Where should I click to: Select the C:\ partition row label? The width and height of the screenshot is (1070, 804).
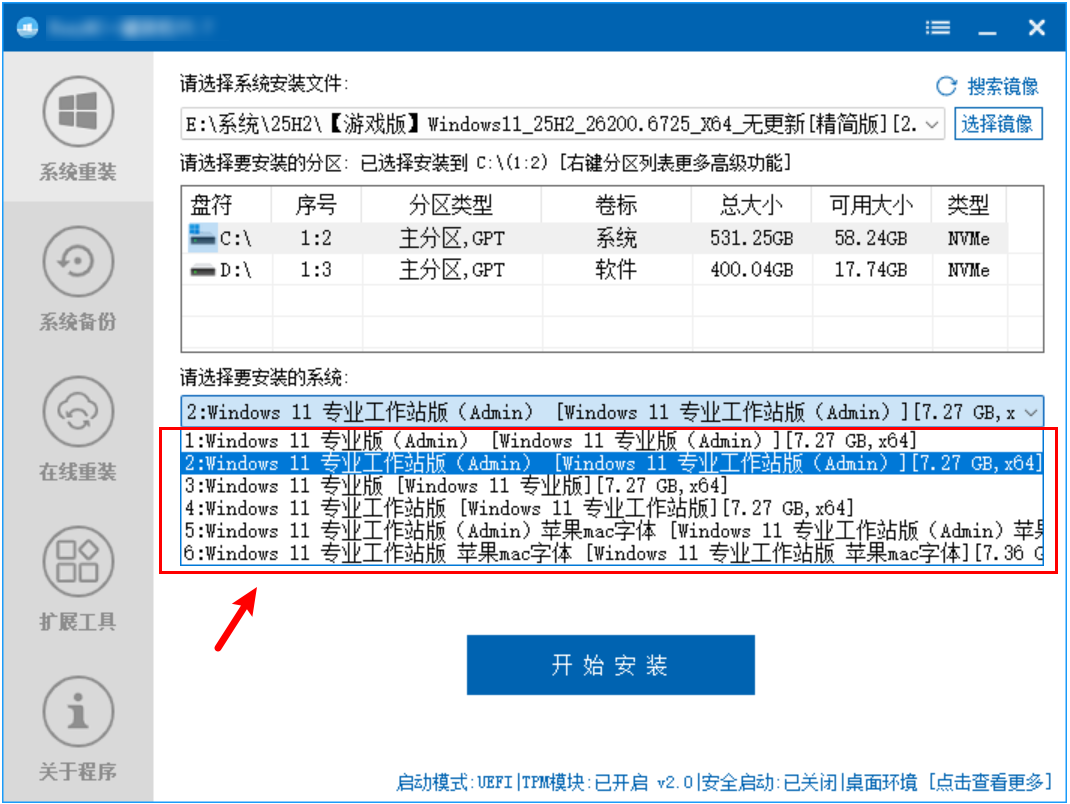click(235, 238)
